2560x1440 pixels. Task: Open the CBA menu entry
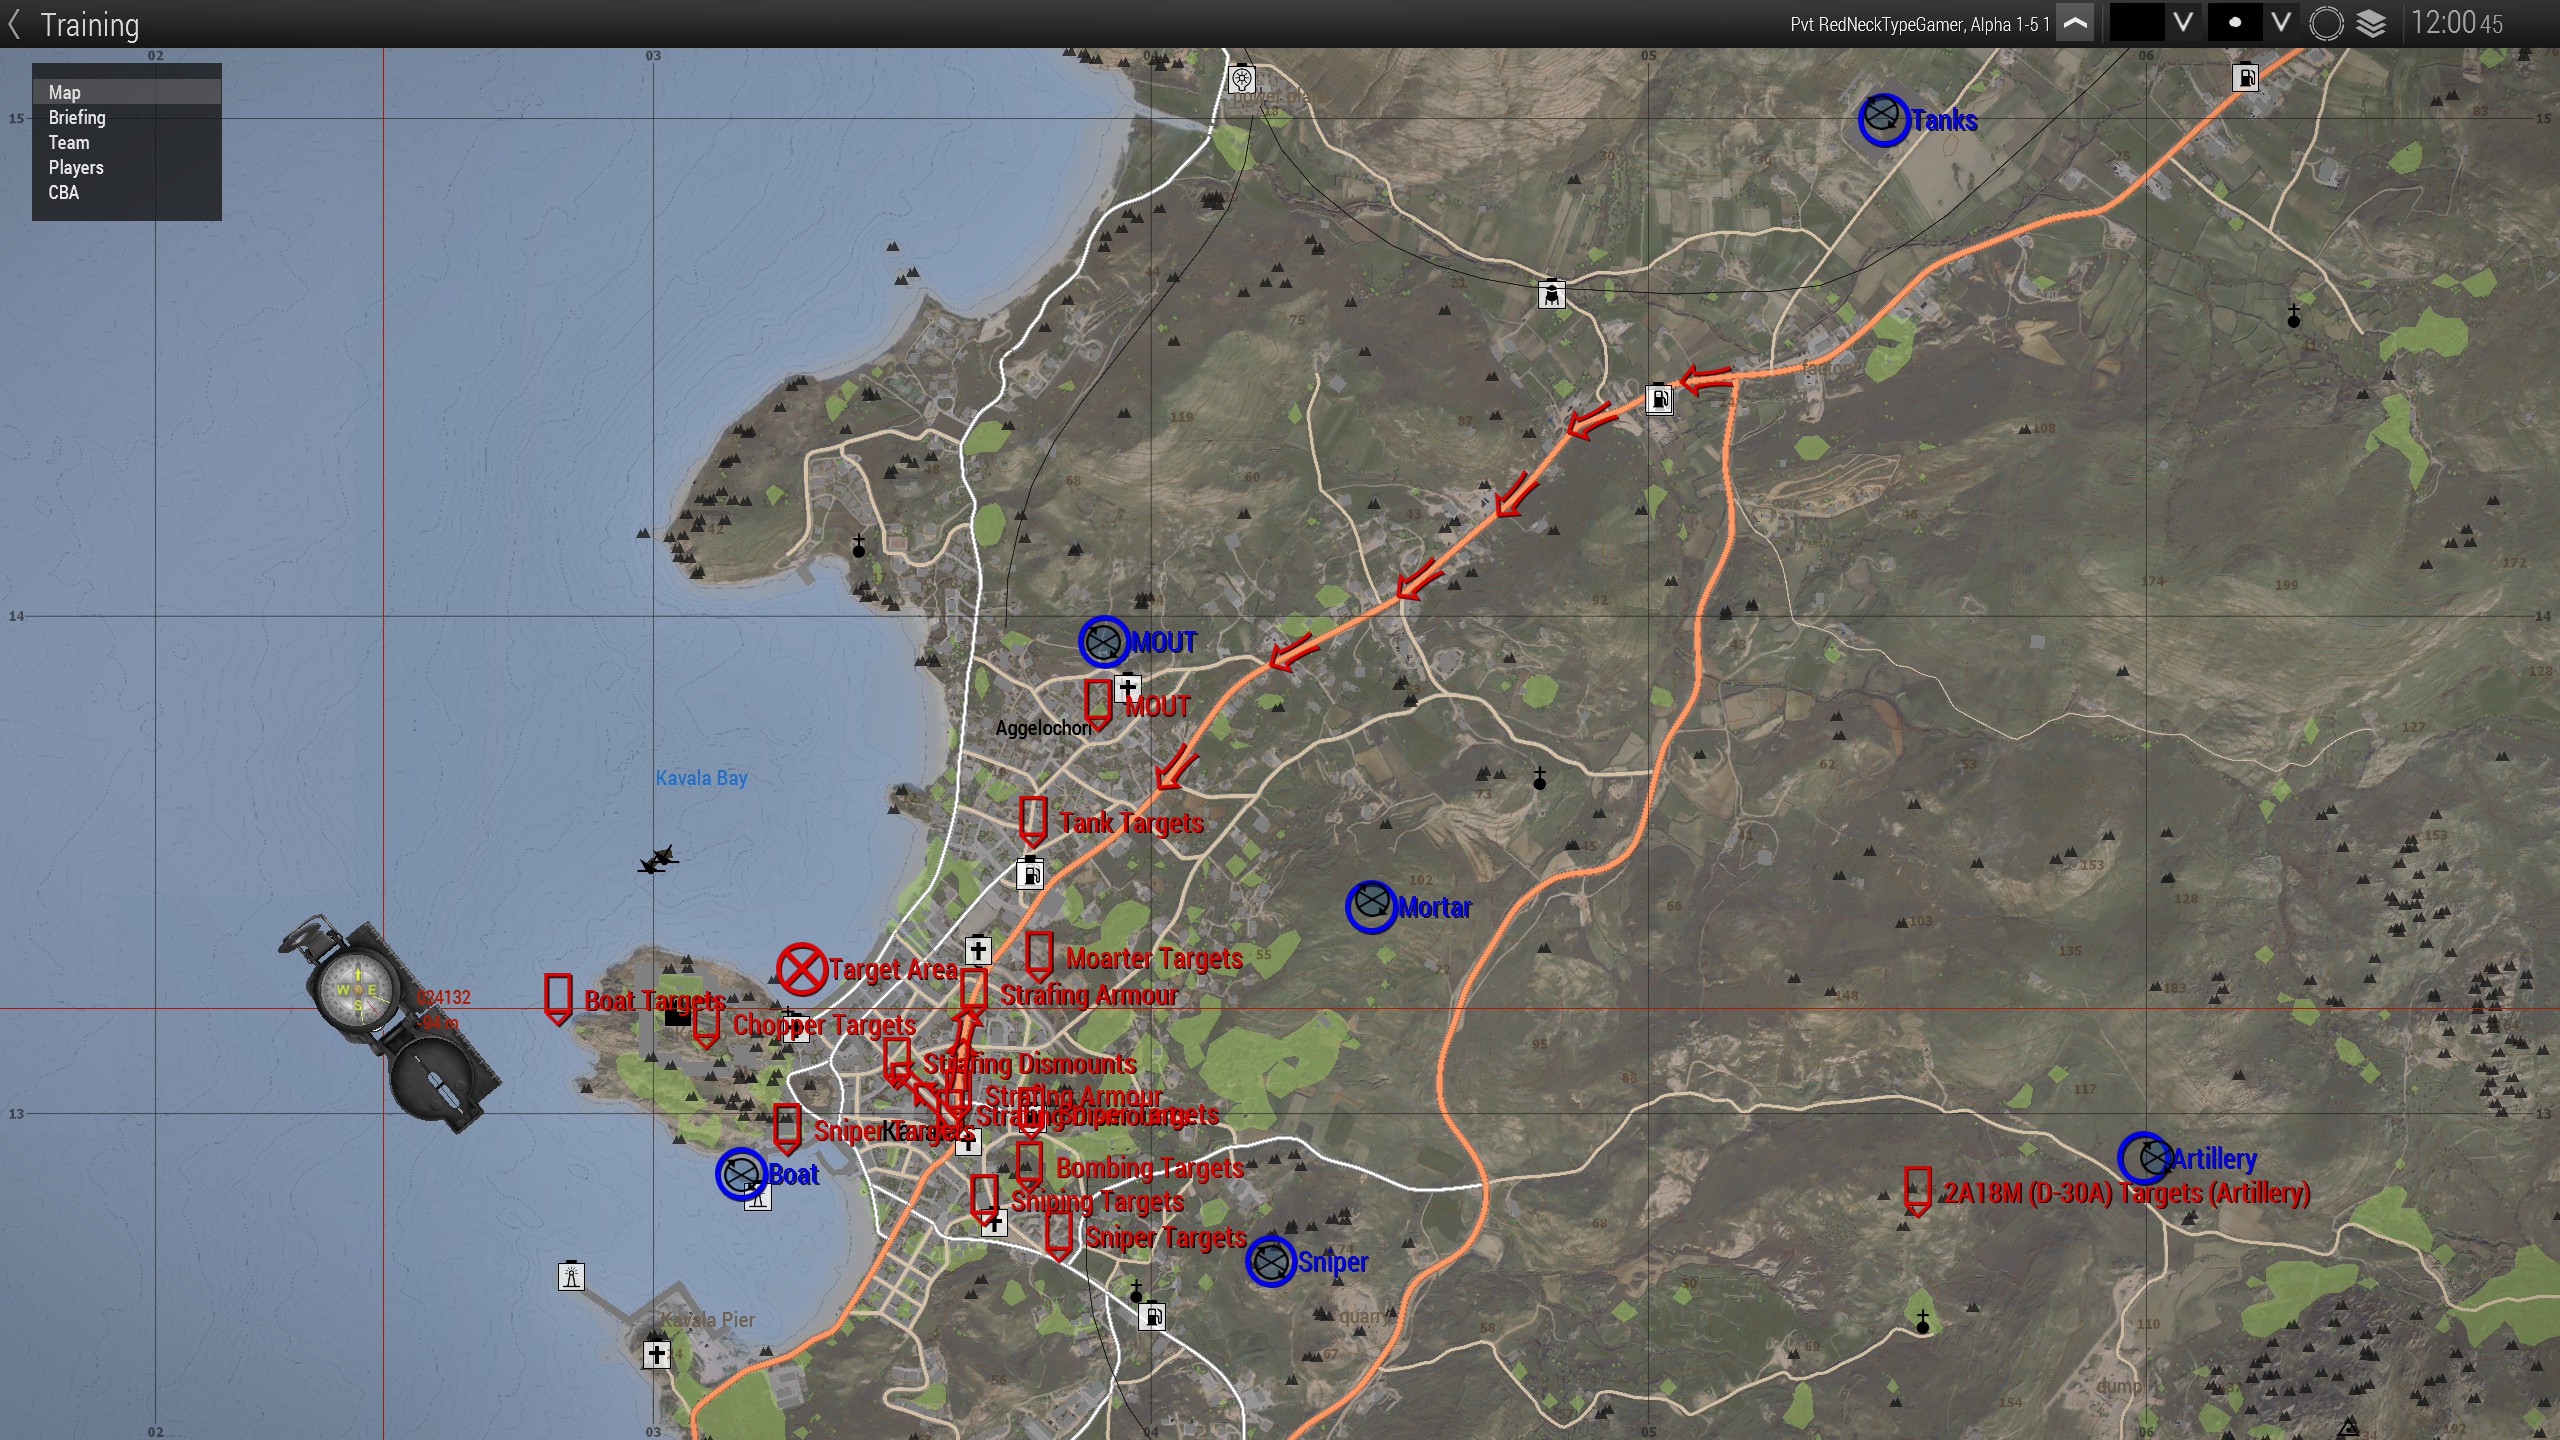pos(64,193)
